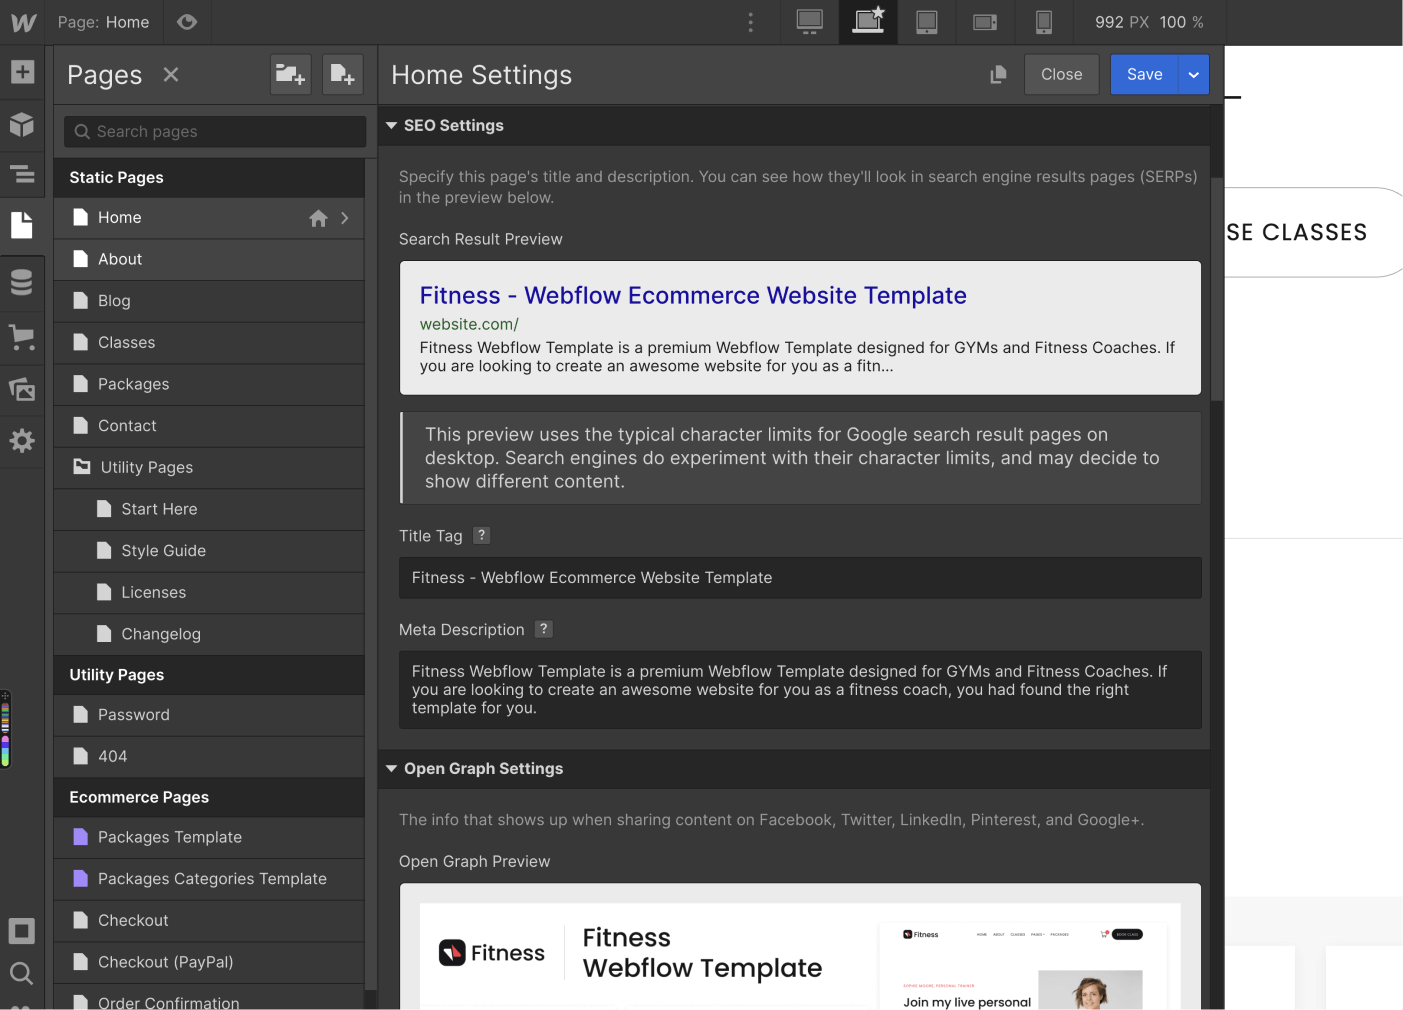
Task: Select the Password page
Action: tap(209, 715)
